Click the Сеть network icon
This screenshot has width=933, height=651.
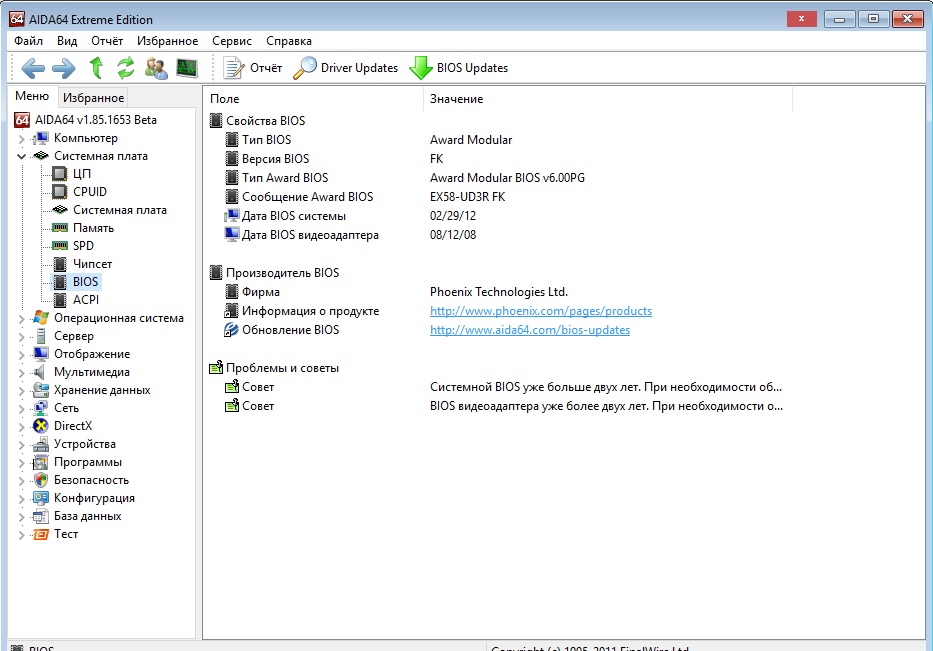click(x=40, y=408)
